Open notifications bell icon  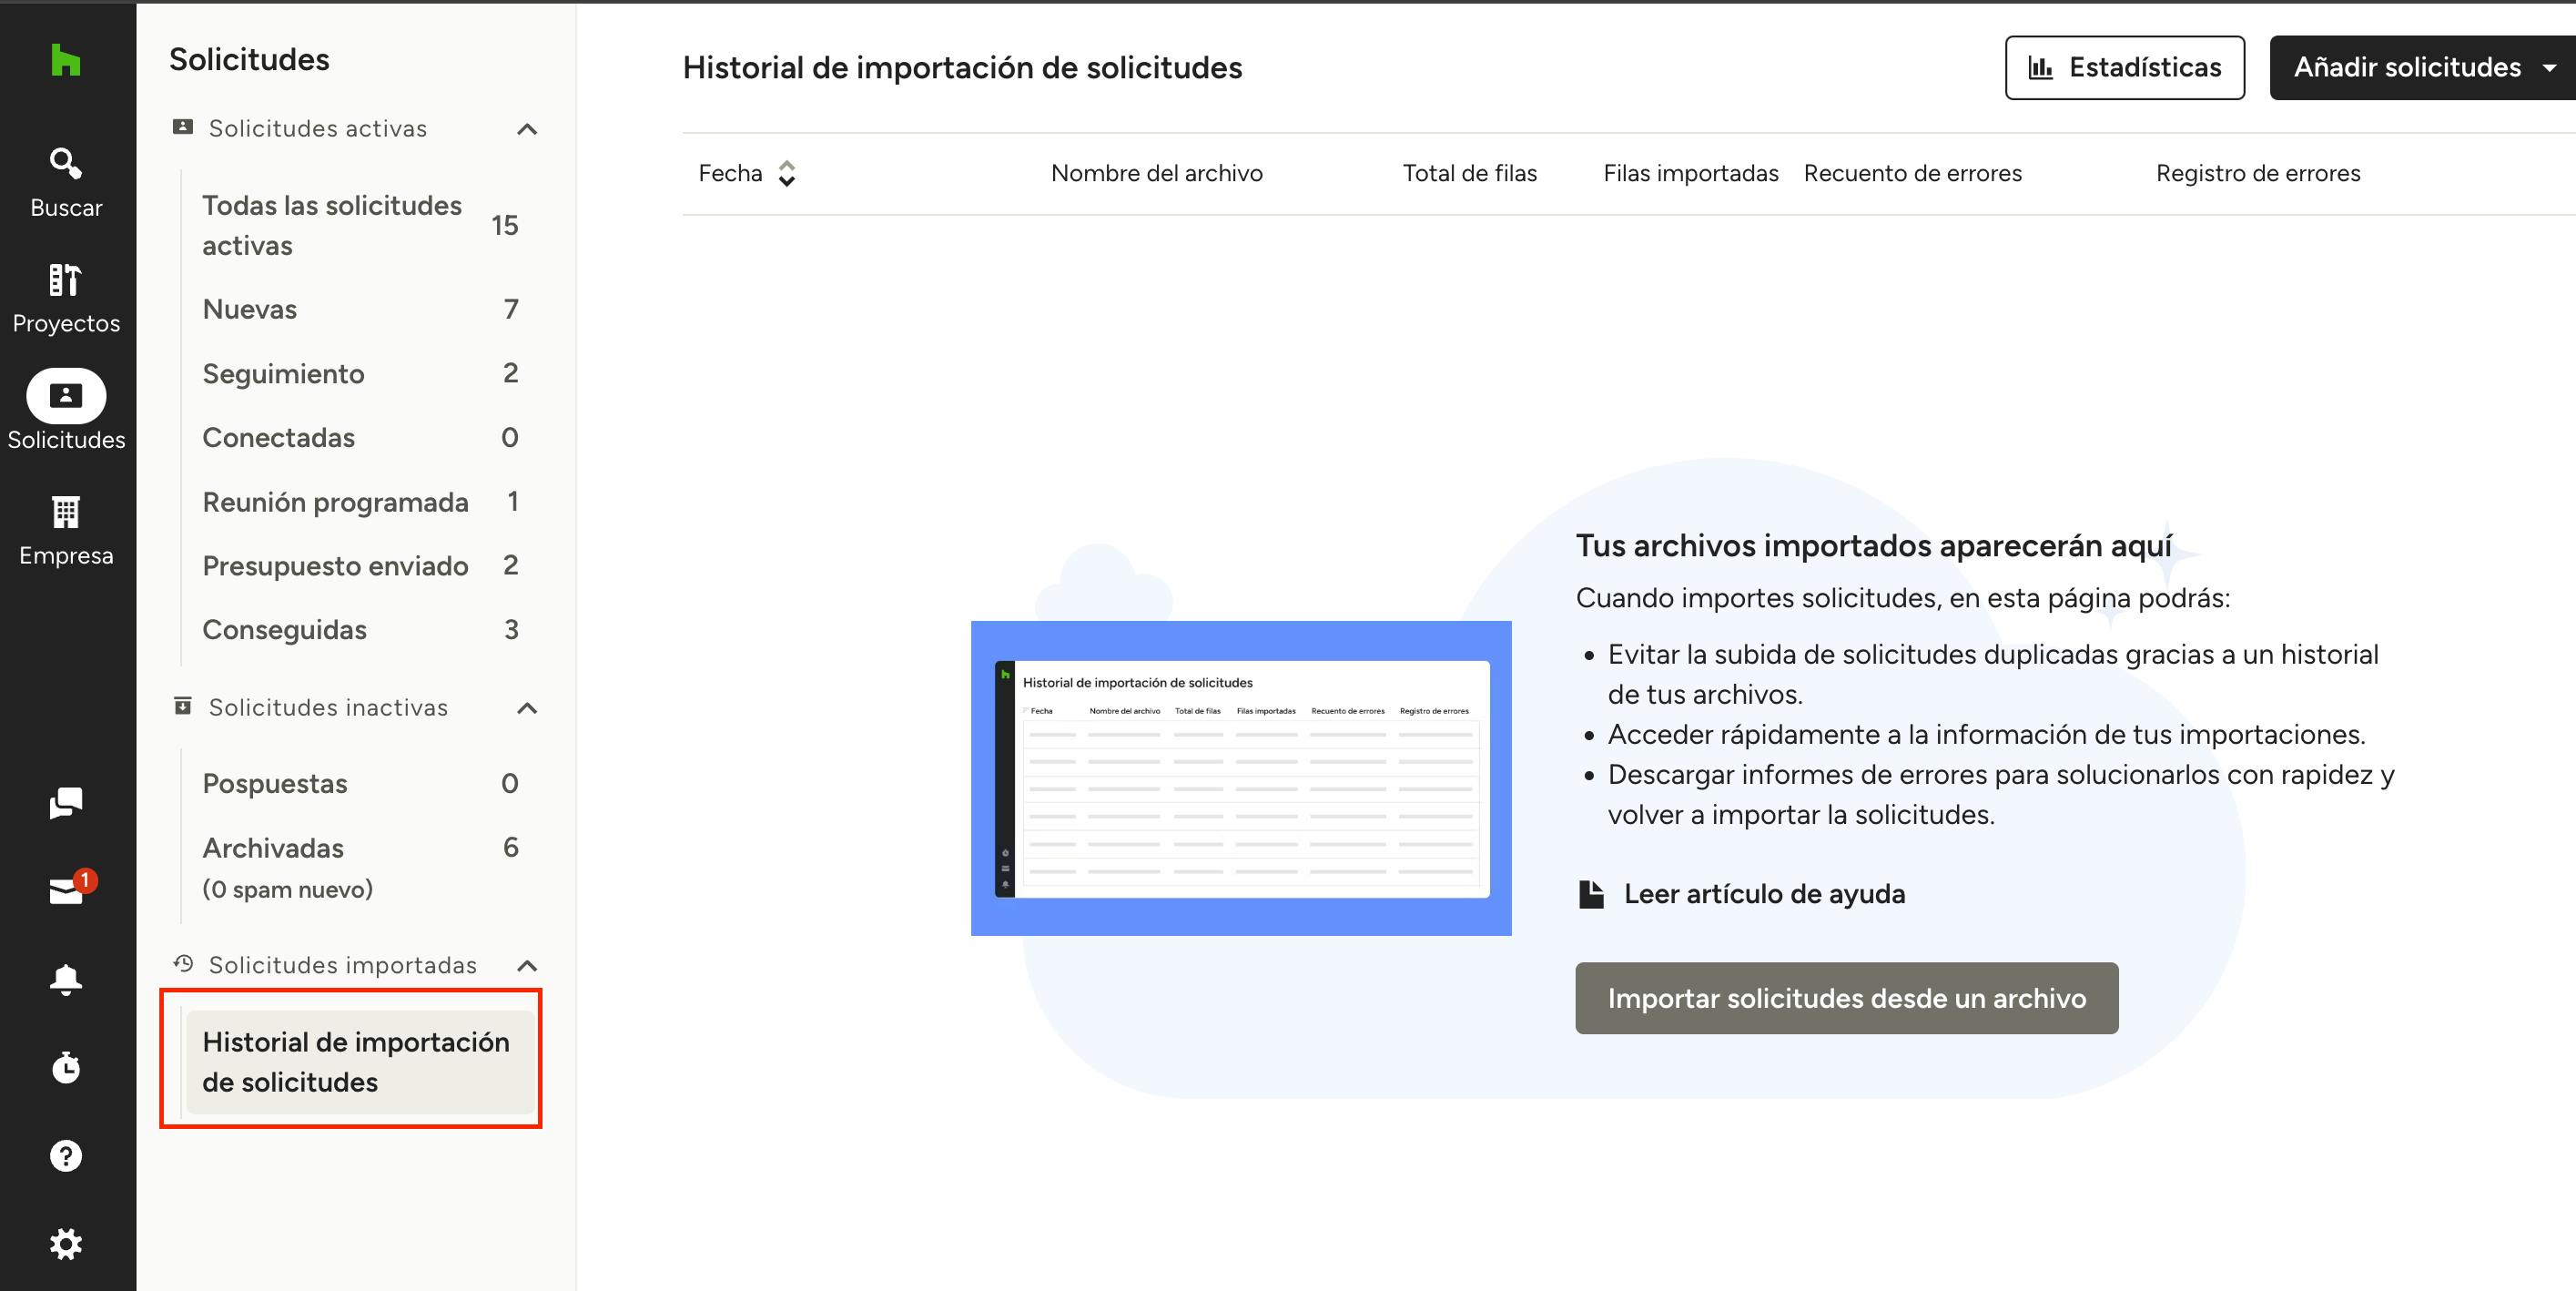[66, 979]
